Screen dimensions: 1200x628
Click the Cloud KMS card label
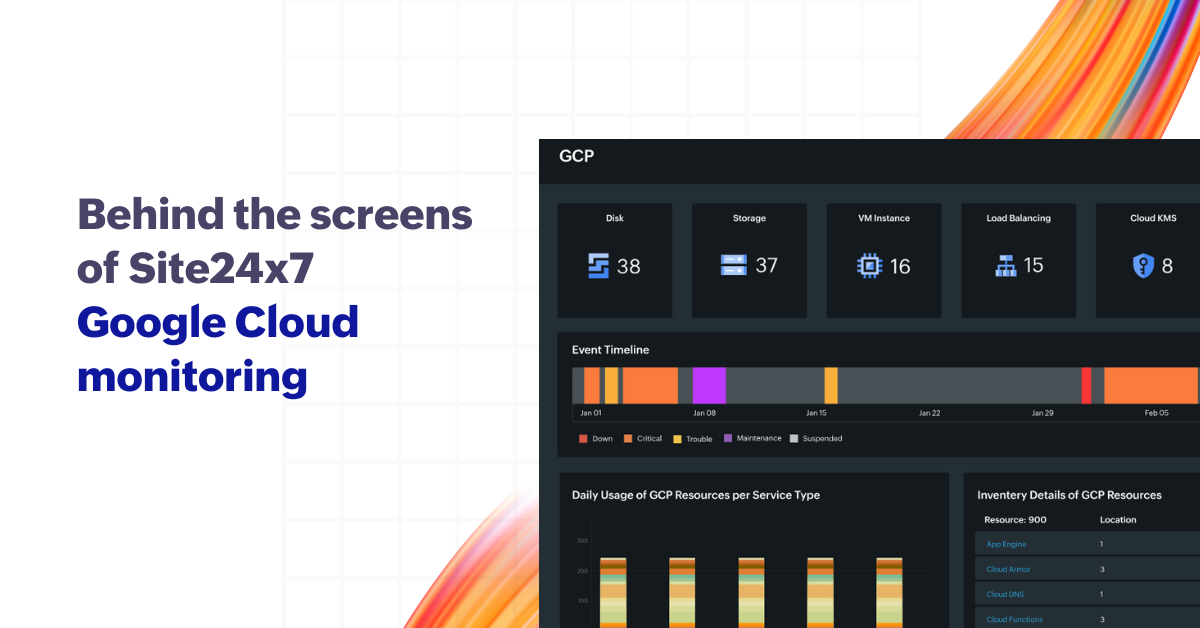coord(1153,218)
